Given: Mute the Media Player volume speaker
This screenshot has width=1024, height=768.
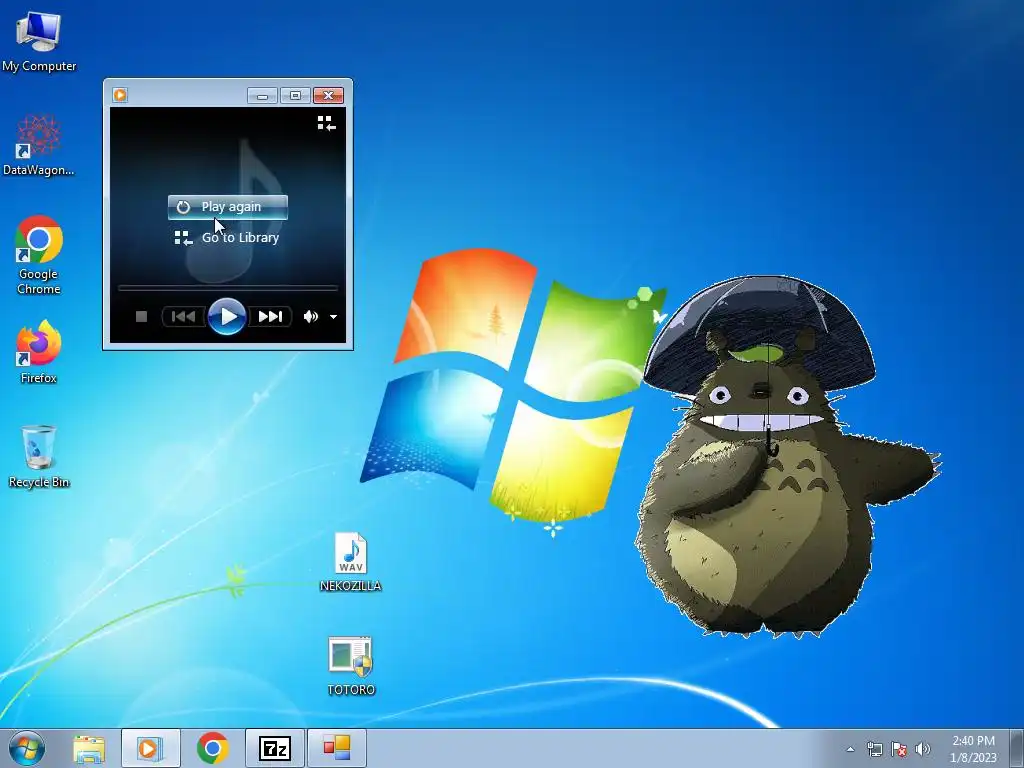Looking at the screenshot, I should click(310, 317).
